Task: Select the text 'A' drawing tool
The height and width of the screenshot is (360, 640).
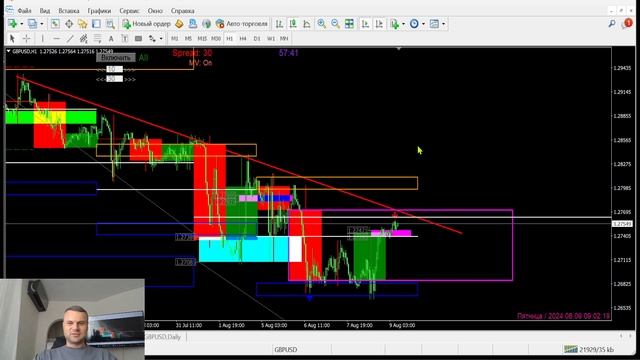Action: pos(111,38)
